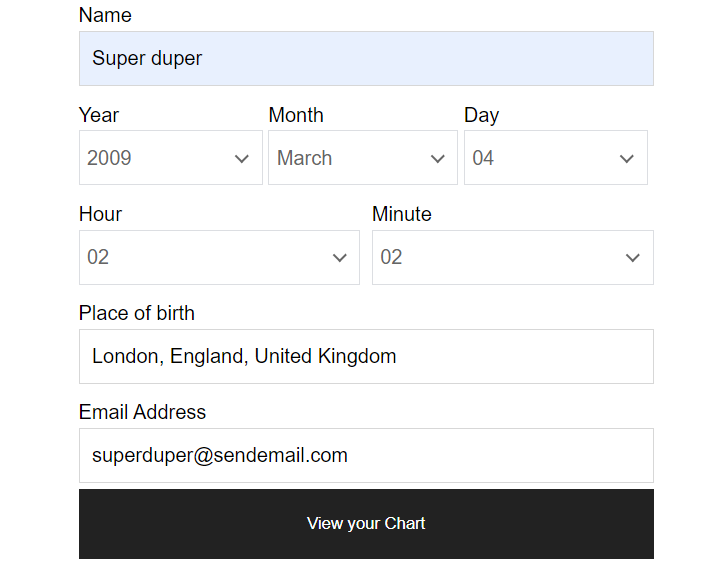Click the Month label text

click(296, 115)
